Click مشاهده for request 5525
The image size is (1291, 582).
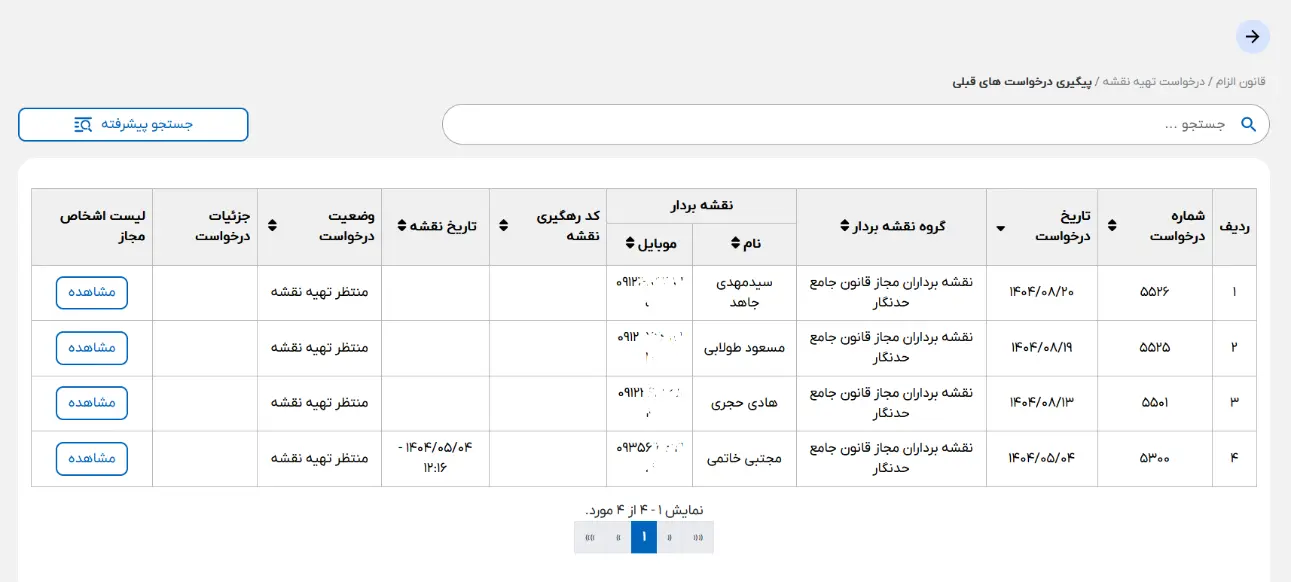[x=92, y=347]
